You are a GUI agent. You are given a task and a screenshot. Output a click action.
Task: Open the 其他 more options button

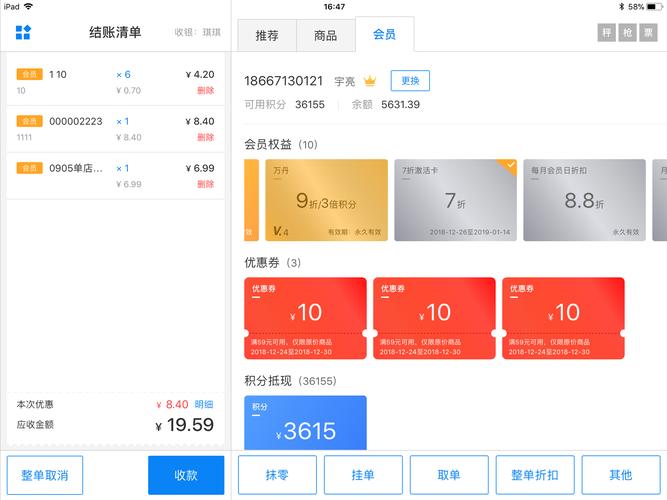coord(620,475)
